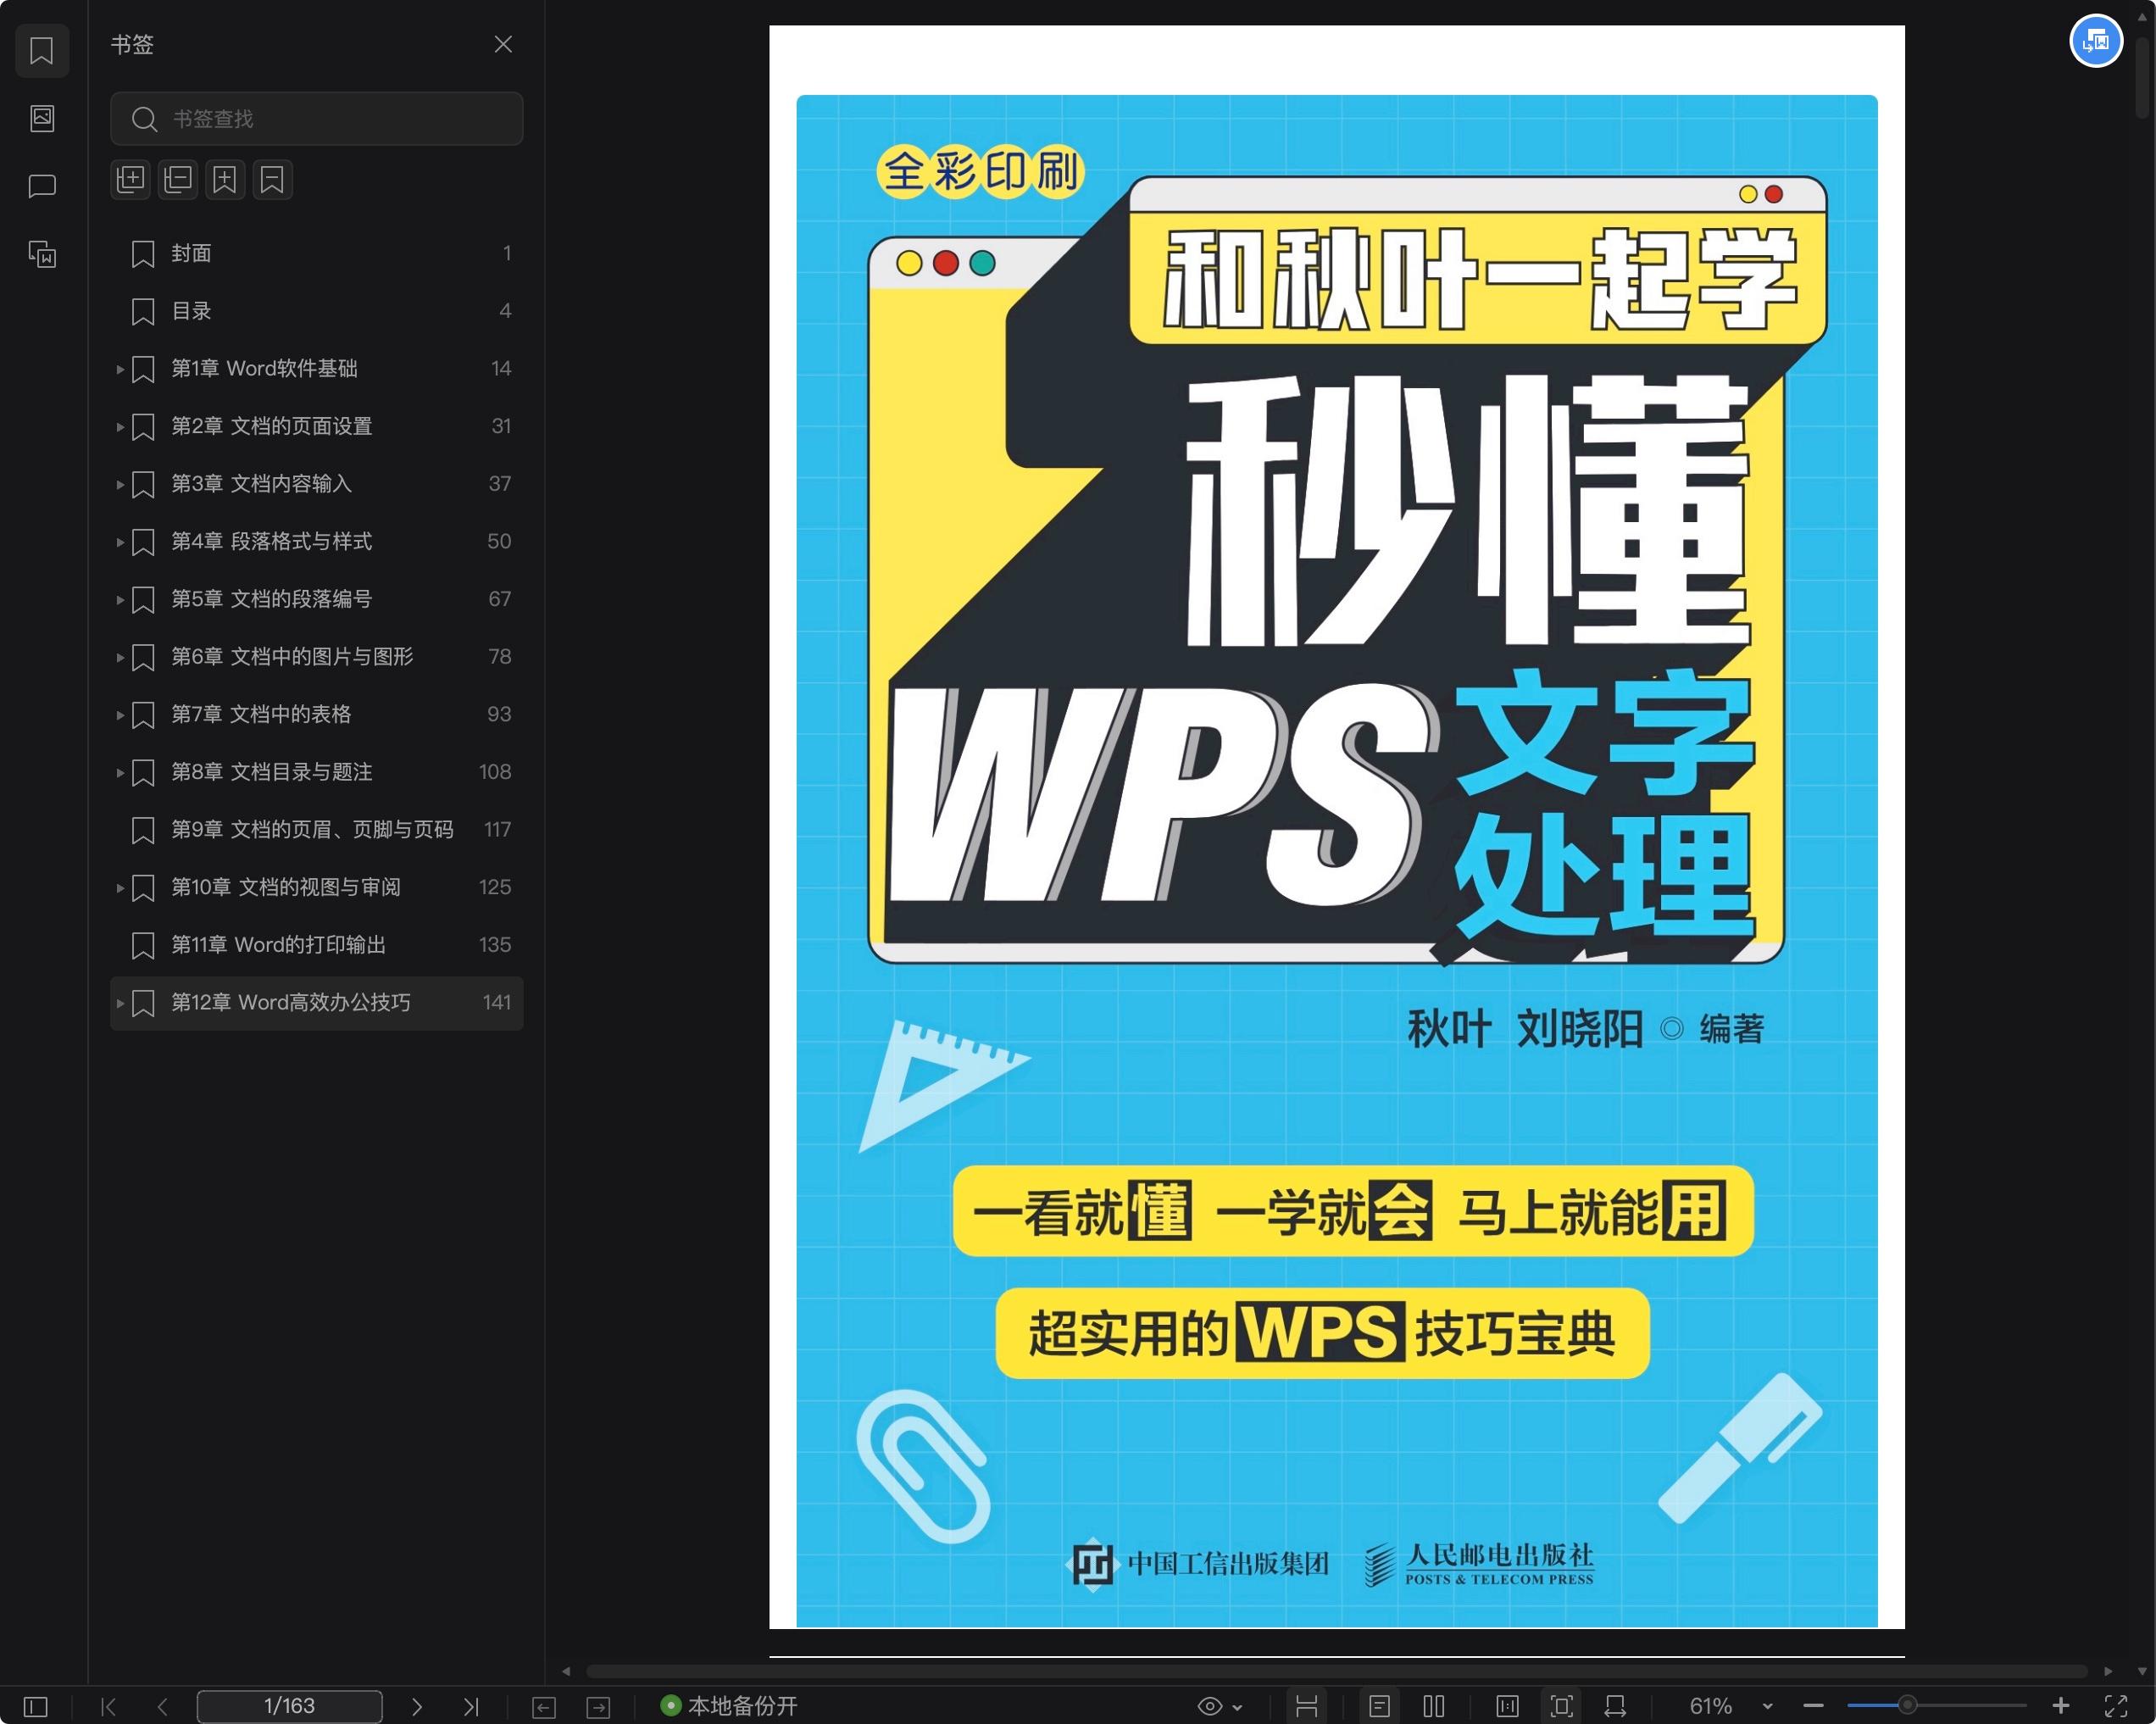Toggle continuous page scrolling icon
The height and width of the screenshot is (1724, 2156).
point(1306,1706)
